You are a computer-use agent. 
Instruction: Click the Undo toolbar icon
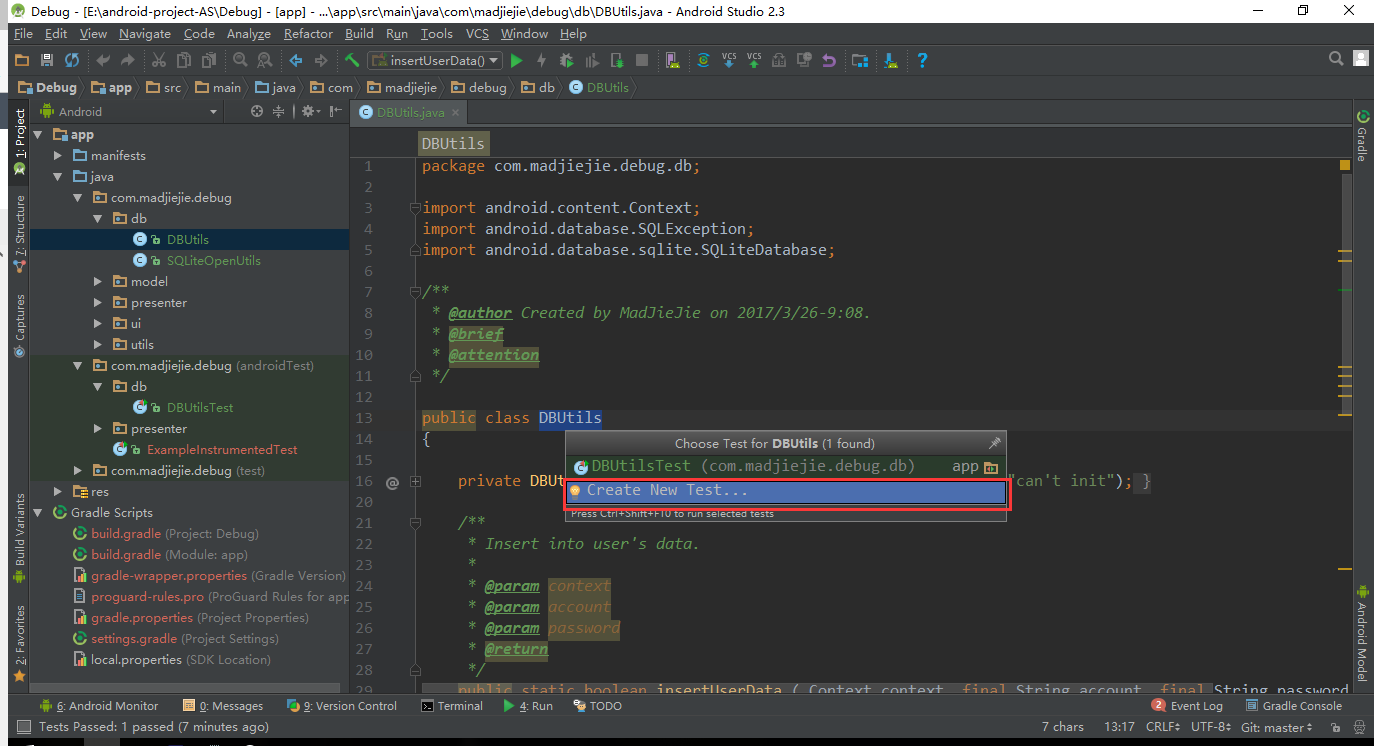103,60
